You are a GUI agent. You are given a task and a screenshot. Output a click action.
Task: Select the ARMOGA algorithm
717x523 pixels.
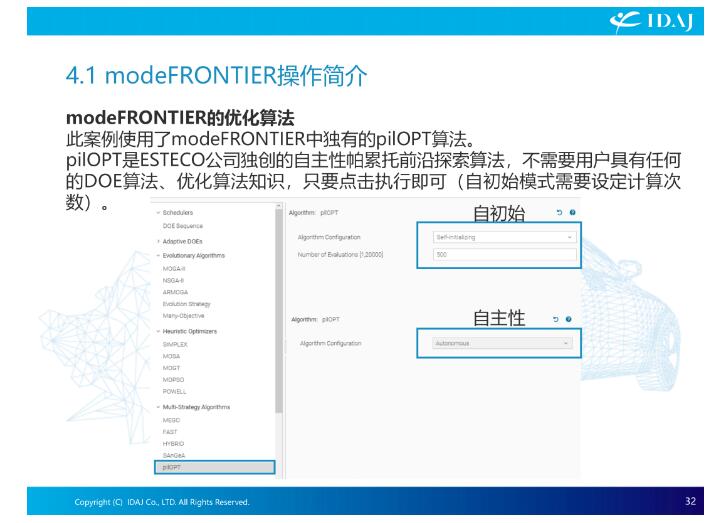pyautogui.click(x=175, y=292)
